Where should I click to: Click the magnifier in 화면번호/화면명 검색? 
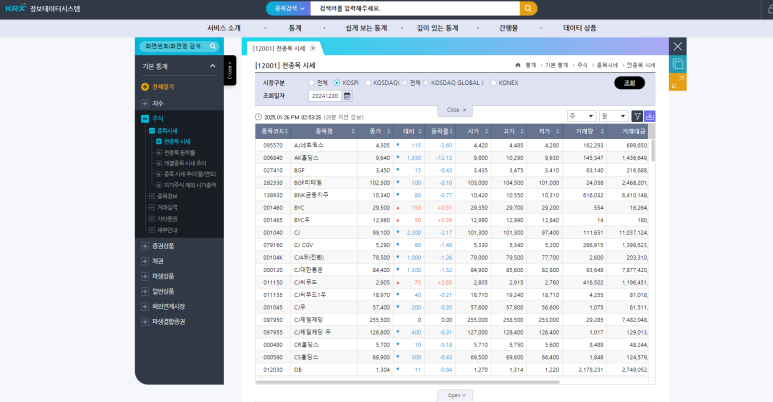213,46
